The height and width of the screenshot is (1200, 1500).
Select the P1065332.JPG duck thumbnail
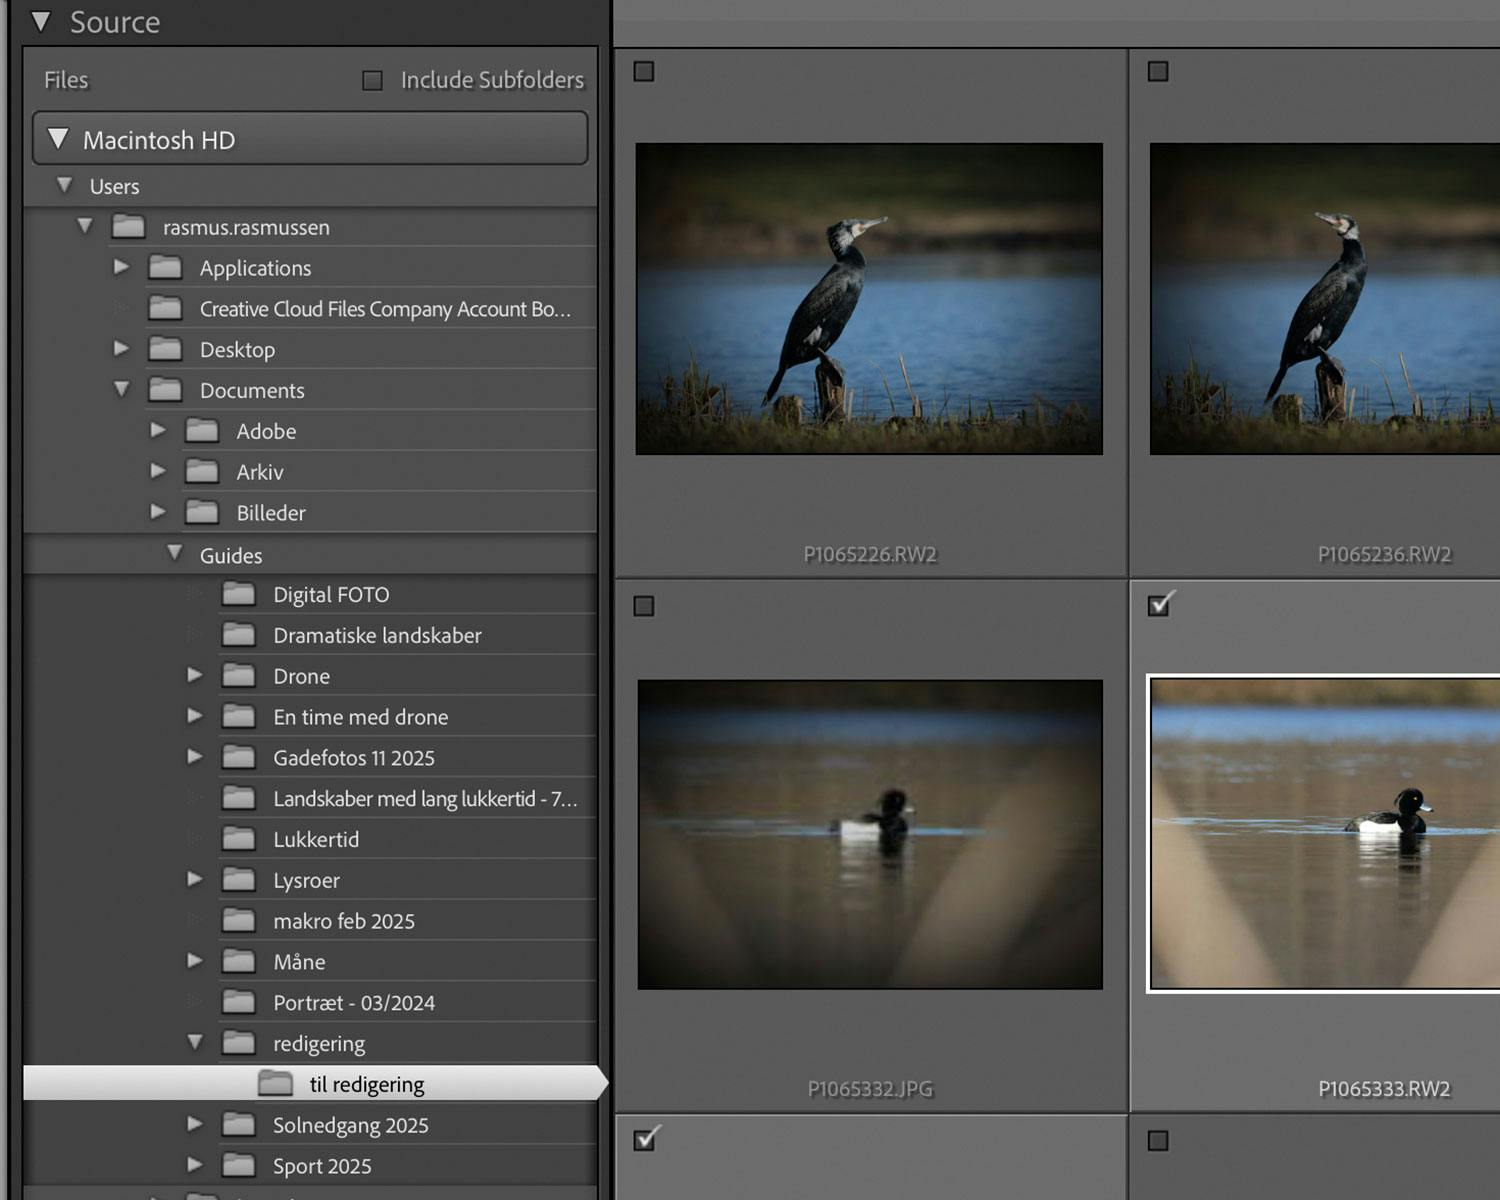(x=870, y=834)
